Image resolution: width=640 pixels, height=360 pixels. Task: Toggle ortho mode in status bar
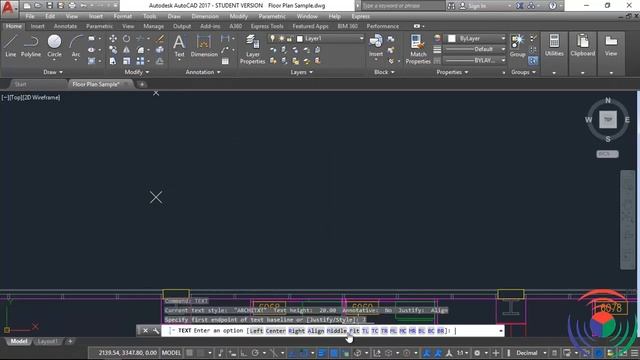(x=243, y=353)
